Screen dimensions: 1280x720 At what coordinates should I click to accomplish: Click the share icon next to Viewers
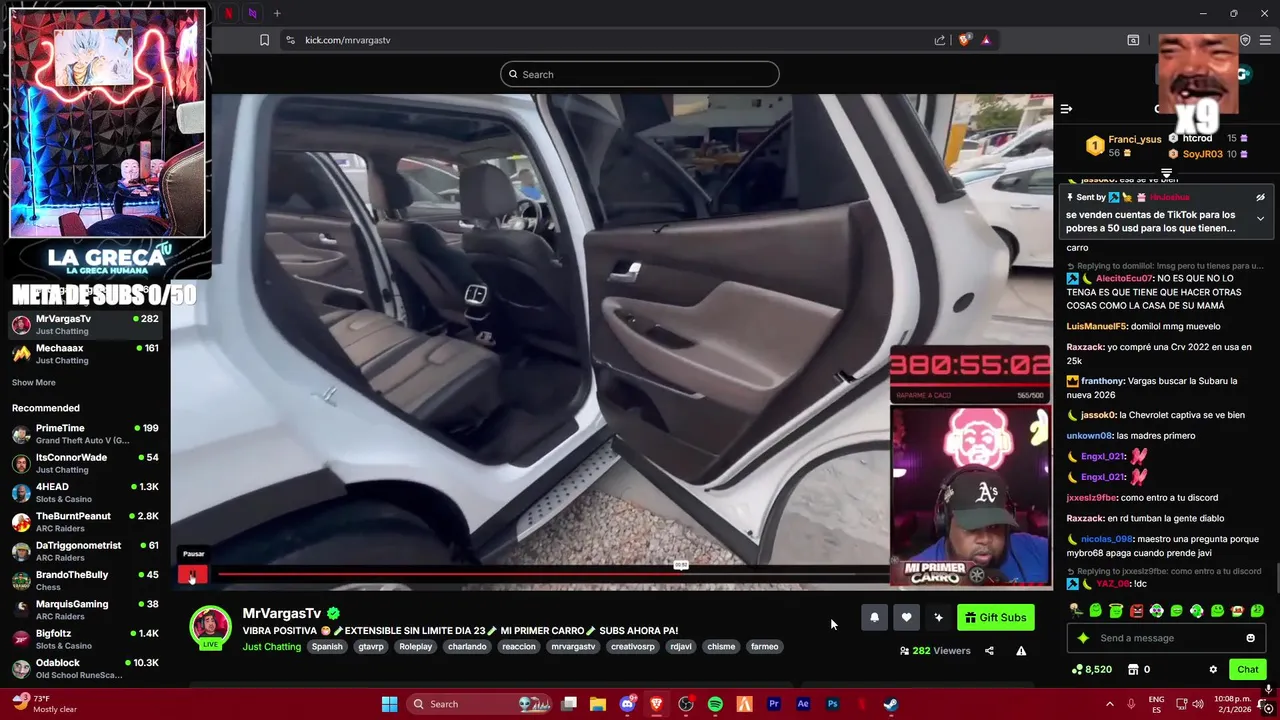click(x=989, y=651)
